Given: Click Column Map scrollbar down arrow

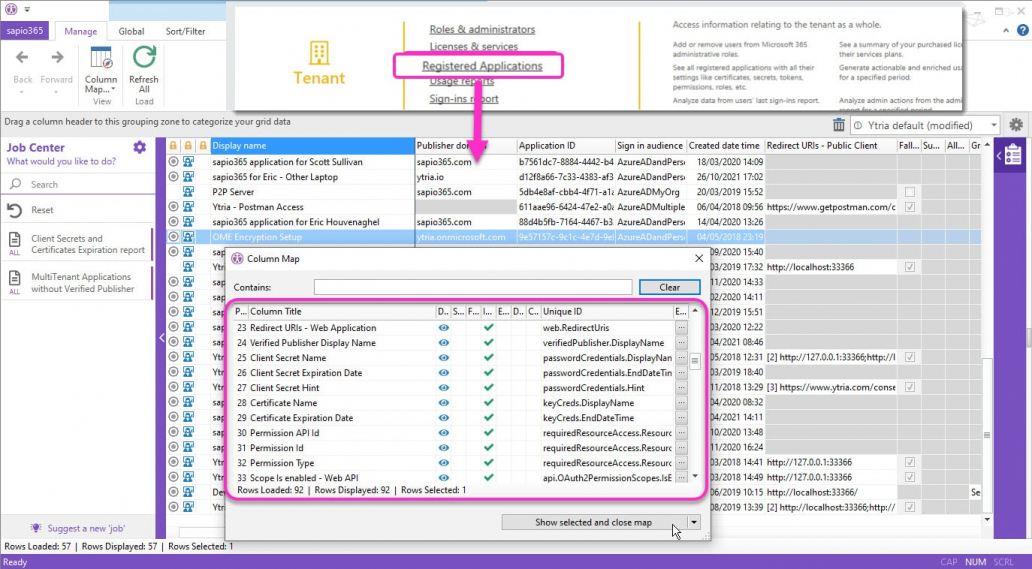Looking at the screenshot, I should coord(695,478).
